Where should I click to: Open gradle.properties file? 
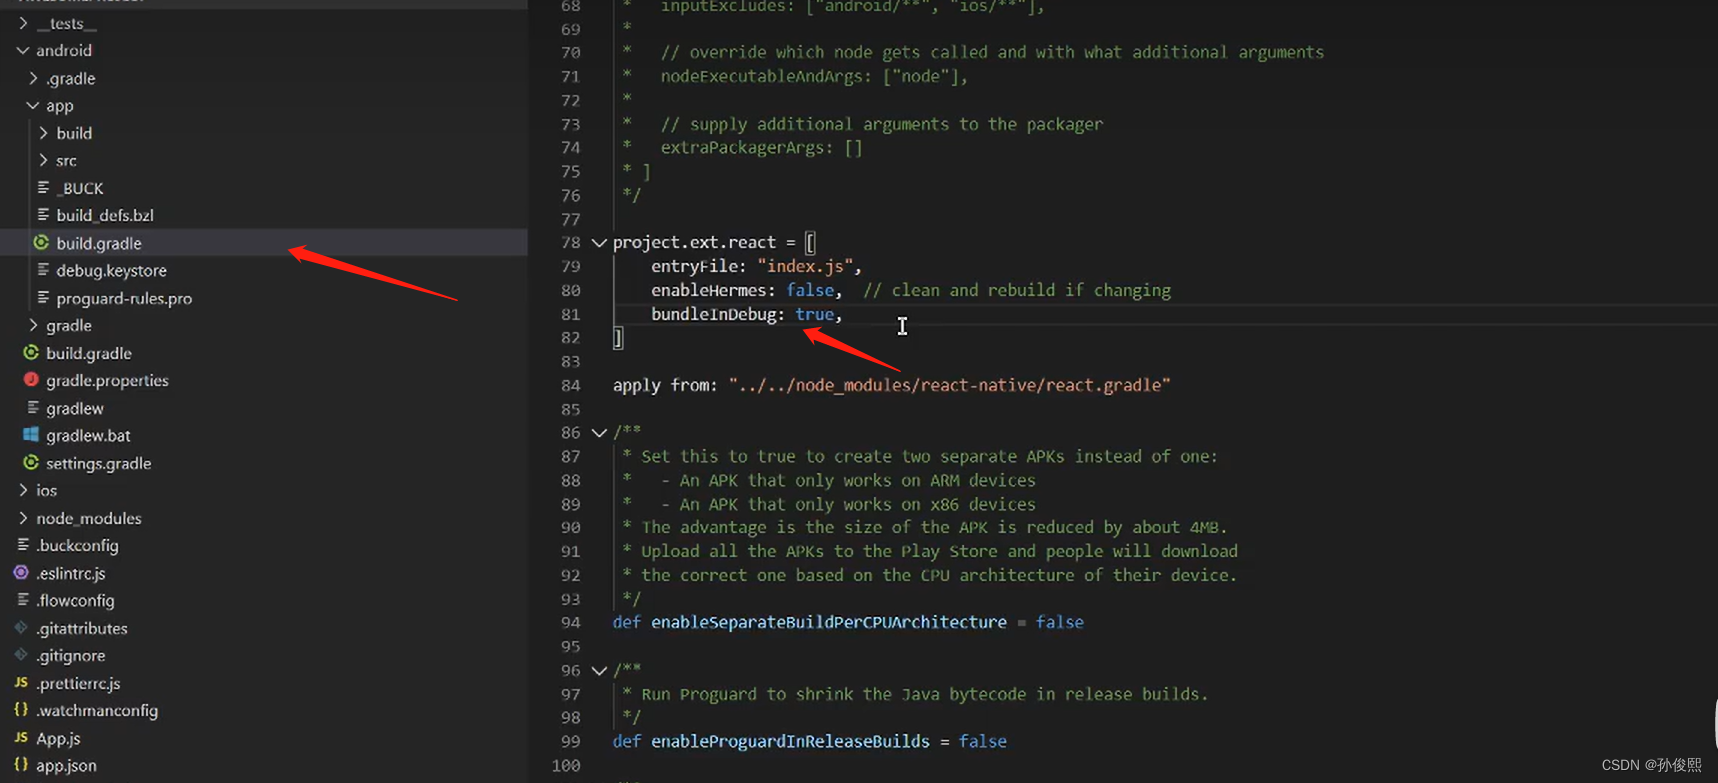(x=107, y=380)
